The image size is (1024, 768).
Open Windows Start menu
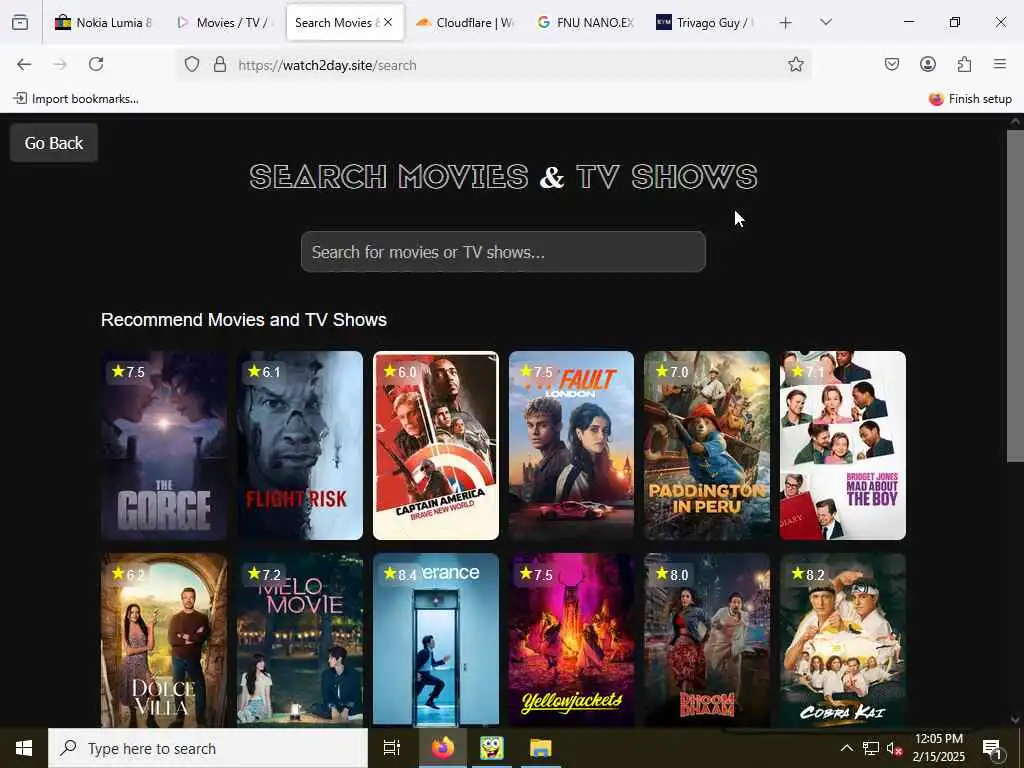click(x=24, y=748)
